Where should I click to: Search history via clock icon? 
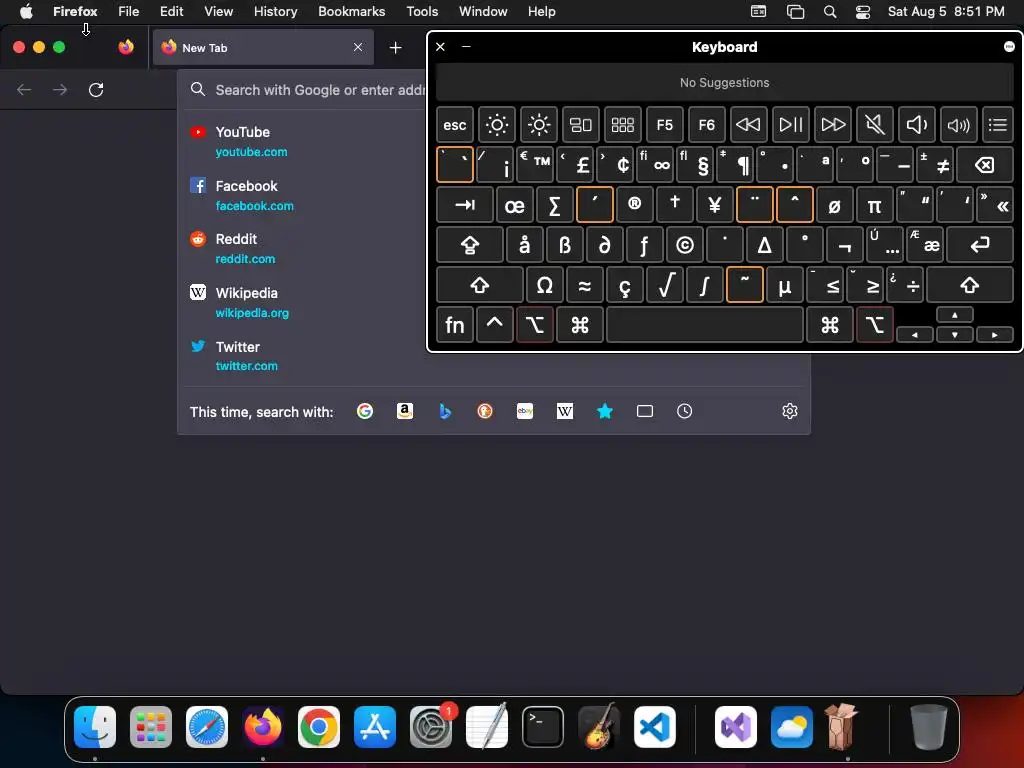(684, 411)
